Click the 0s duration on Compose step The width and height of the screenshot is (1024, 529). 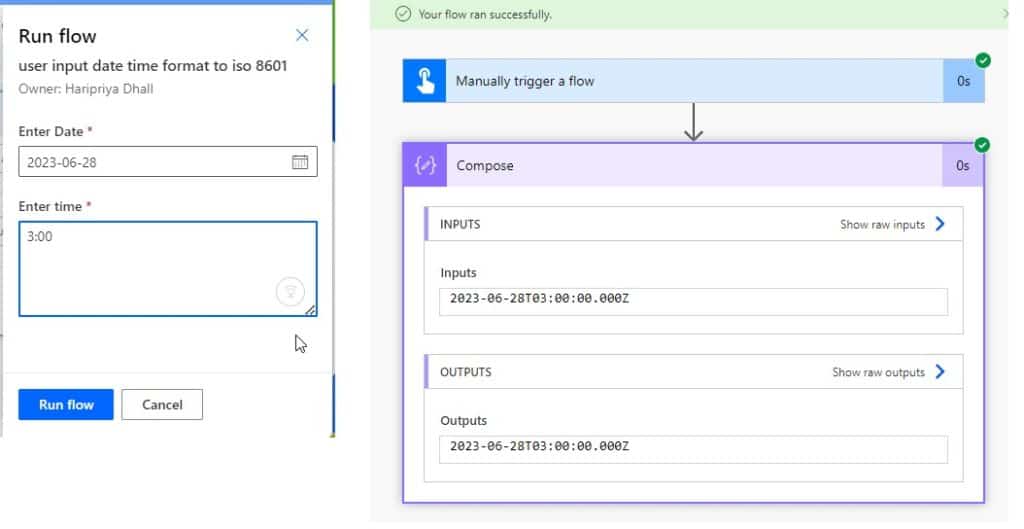point(963,165)
